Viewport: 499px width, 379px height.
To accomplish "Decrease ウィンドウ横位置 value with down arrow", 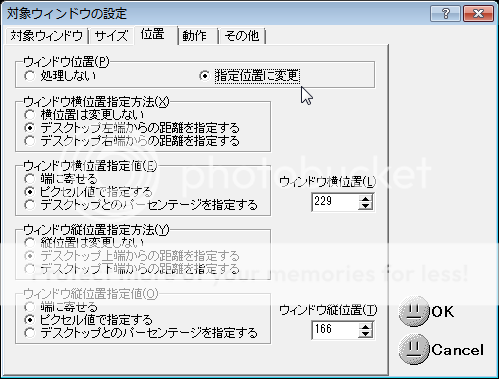I will [x=365, y=206].
